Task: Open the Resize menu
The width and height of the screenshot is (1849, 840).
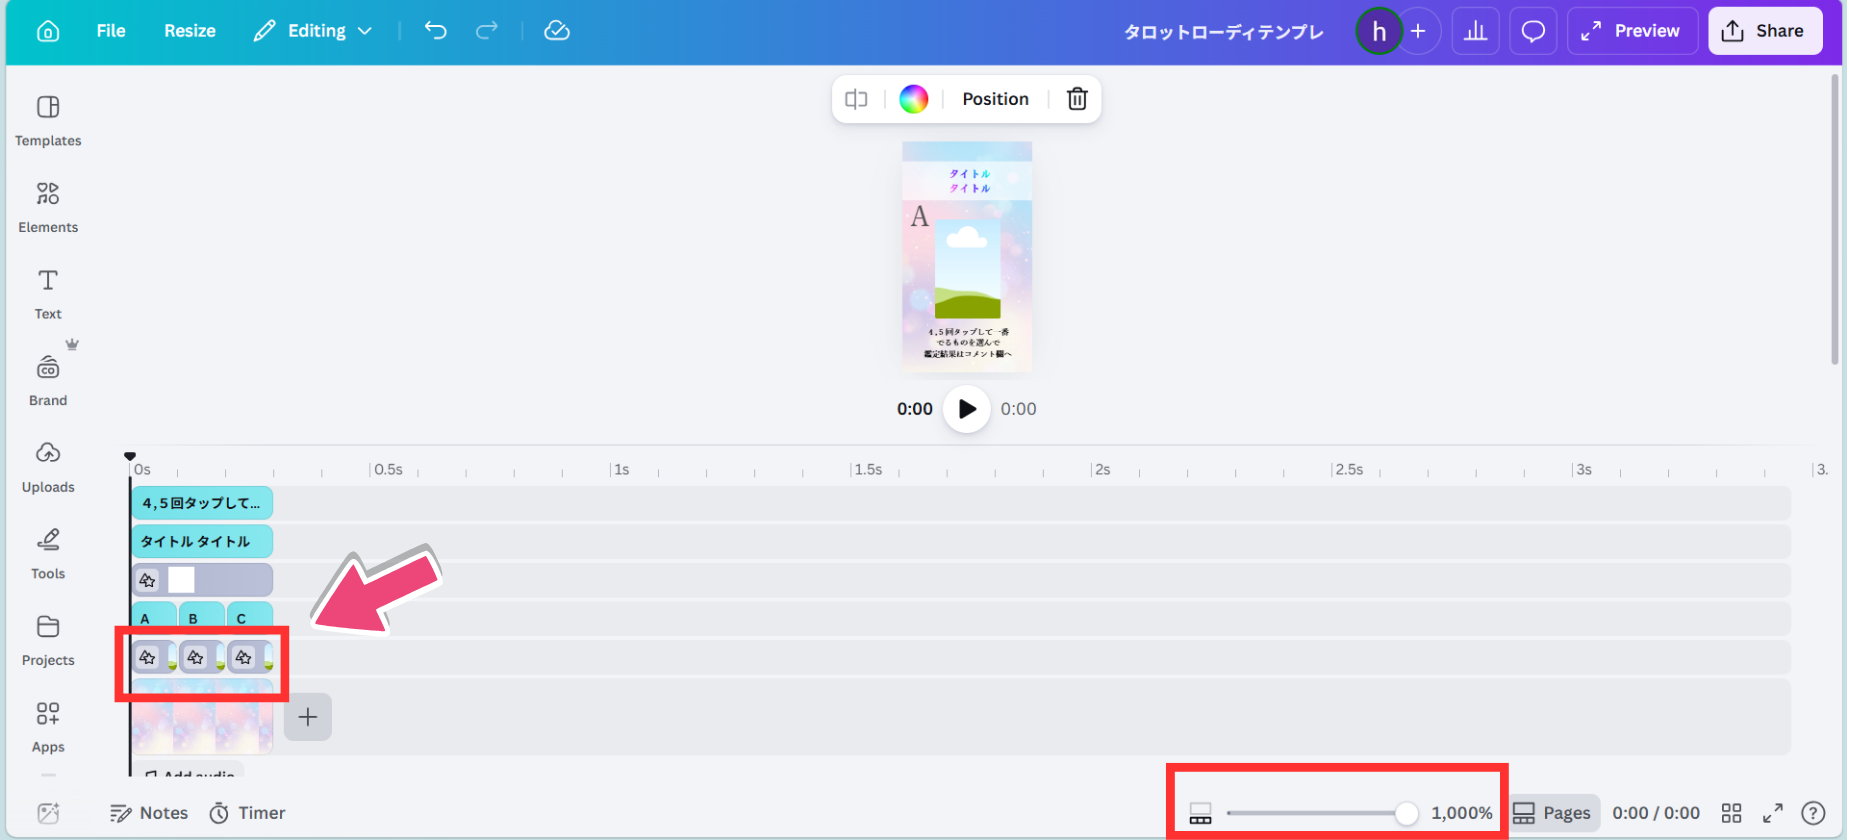Action: coord(190,31)
